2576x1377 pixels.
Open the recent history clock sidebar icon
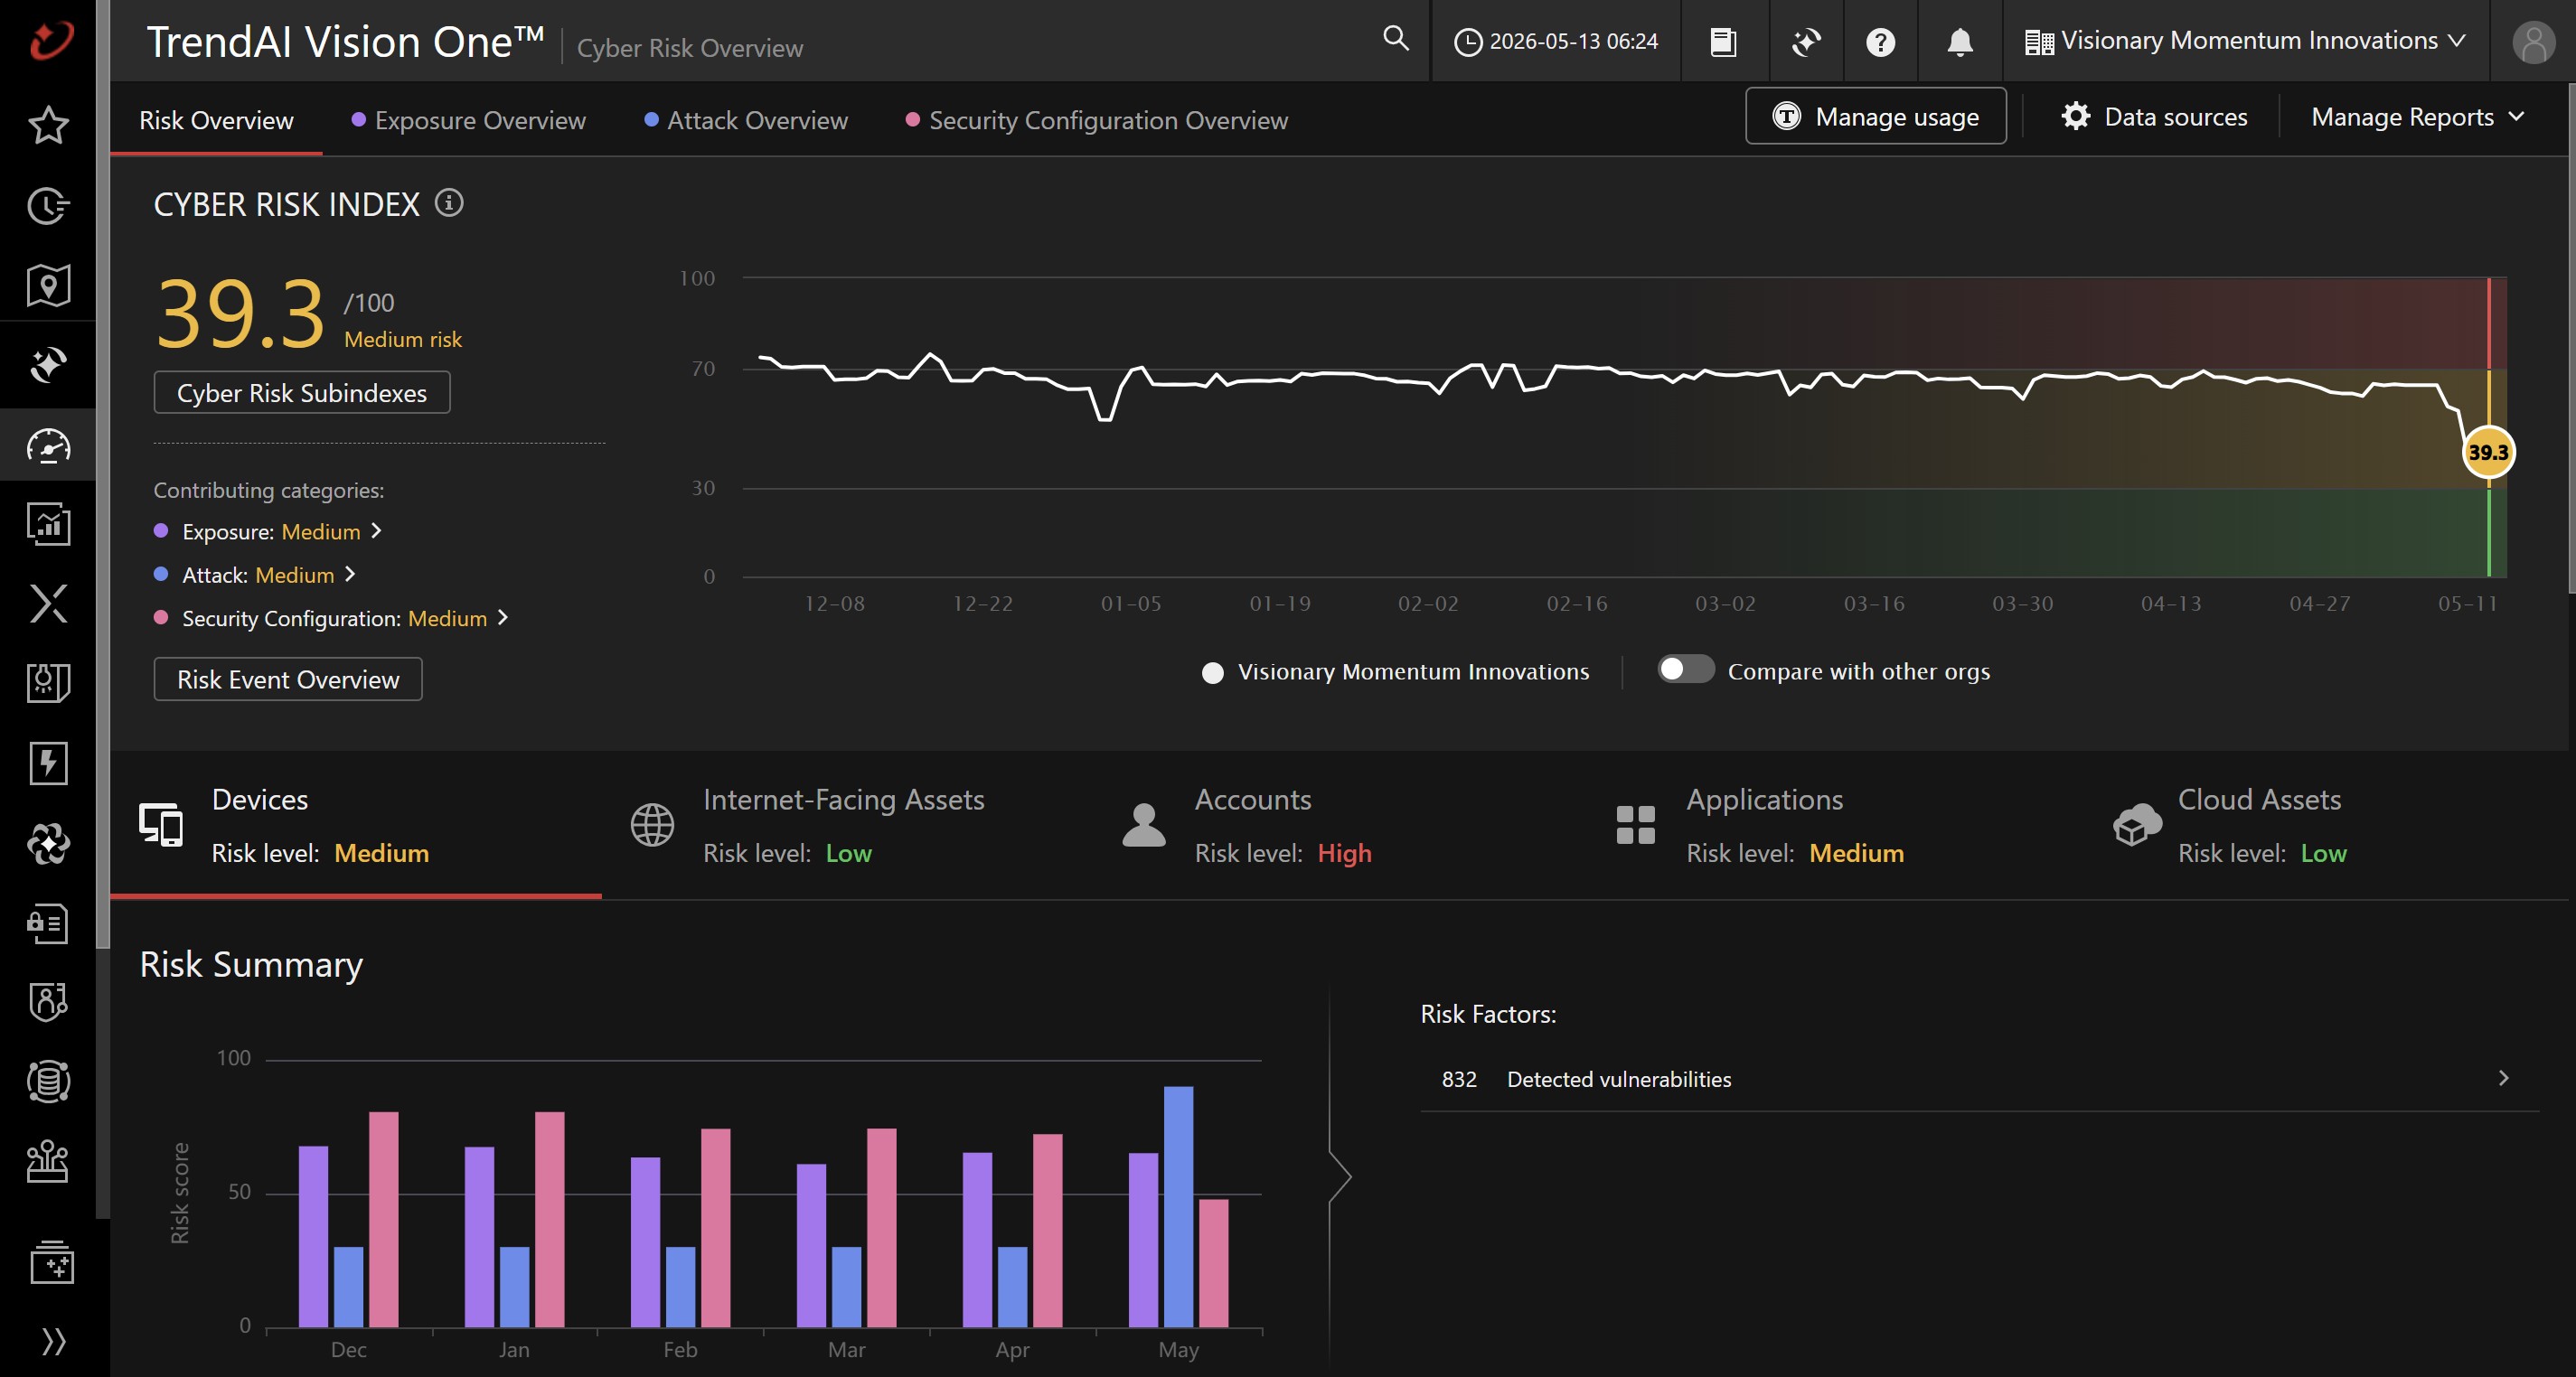(48, 205)
